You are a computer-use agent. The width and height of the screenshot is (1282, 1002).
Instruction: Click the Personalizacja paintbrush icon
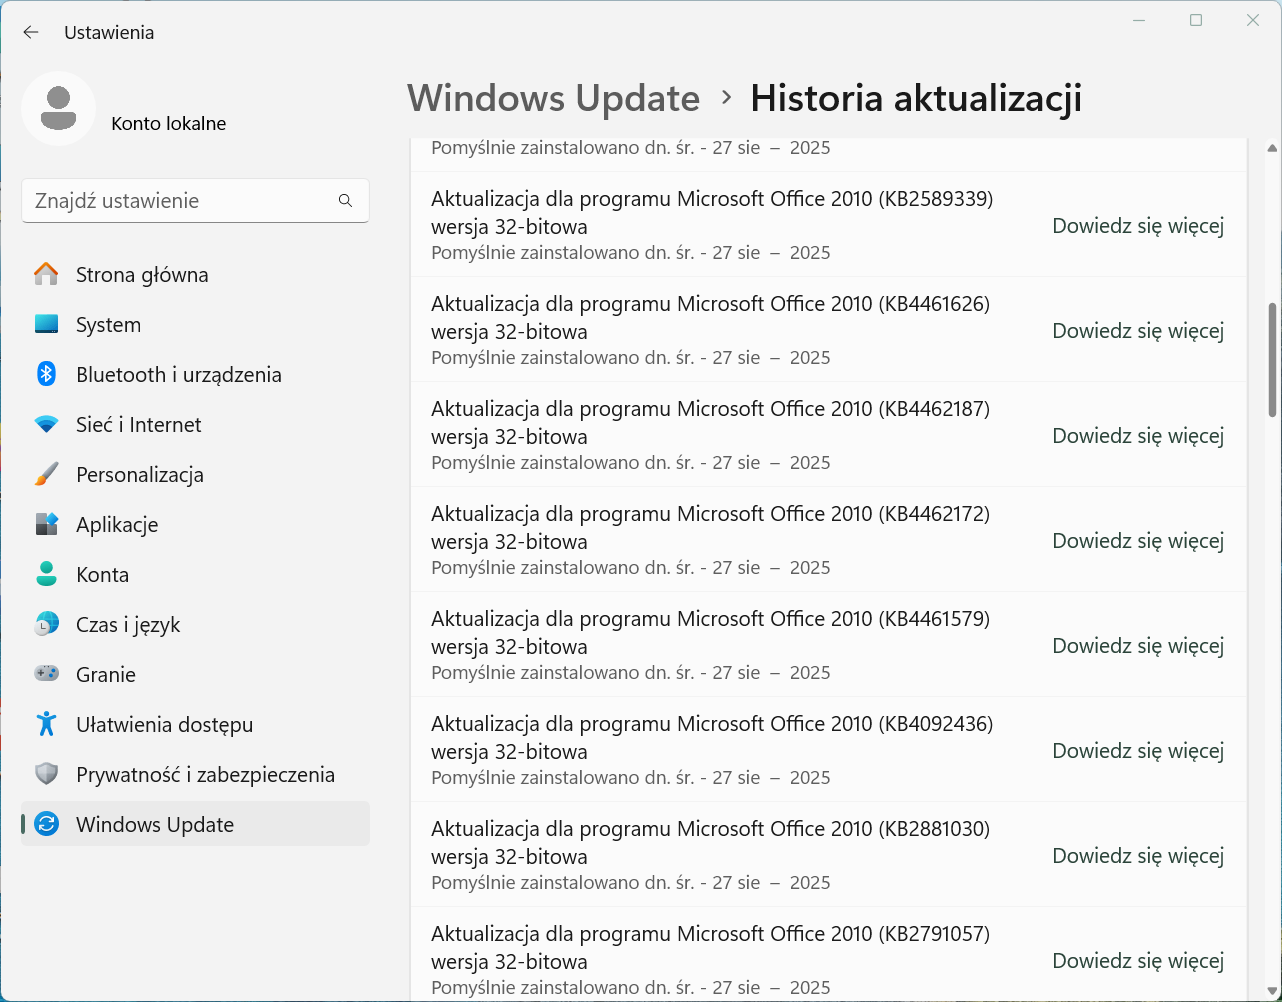46,474
